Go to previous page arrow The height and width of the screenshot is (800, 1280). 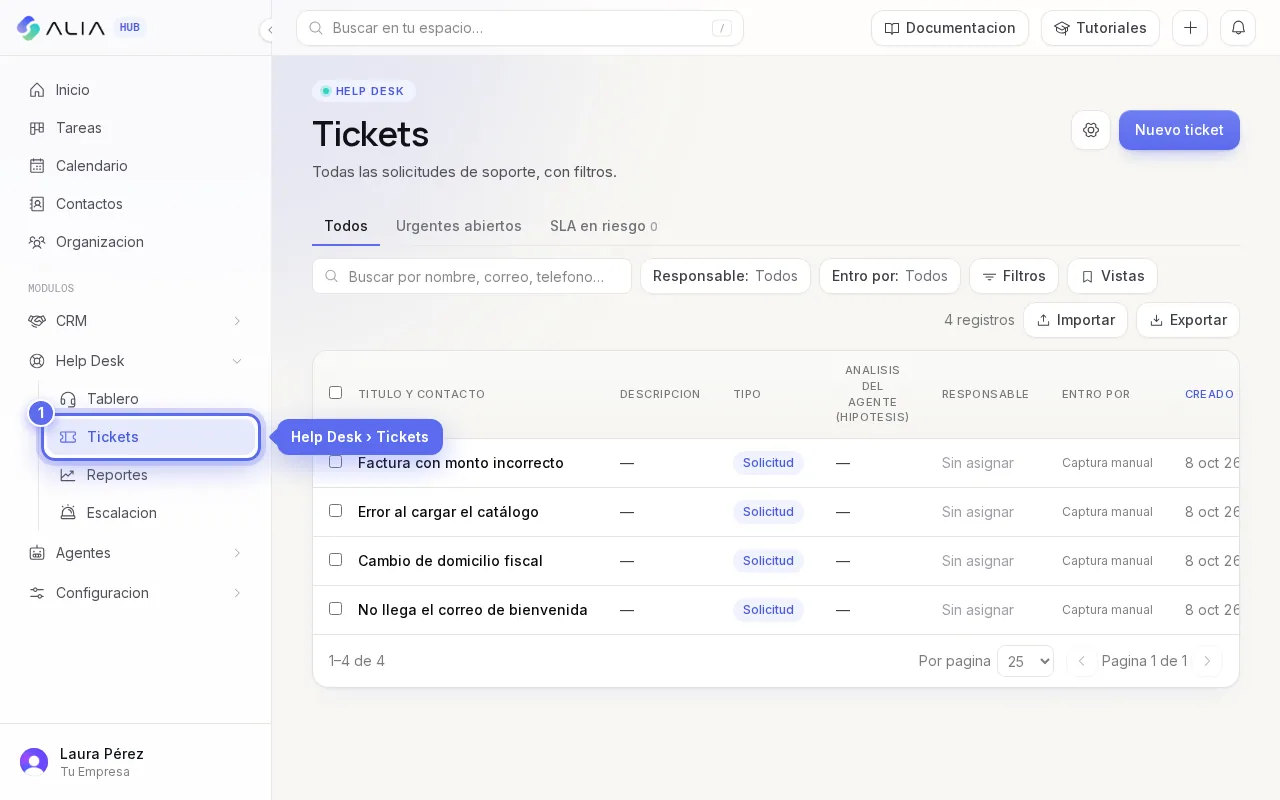(1081, 661)
